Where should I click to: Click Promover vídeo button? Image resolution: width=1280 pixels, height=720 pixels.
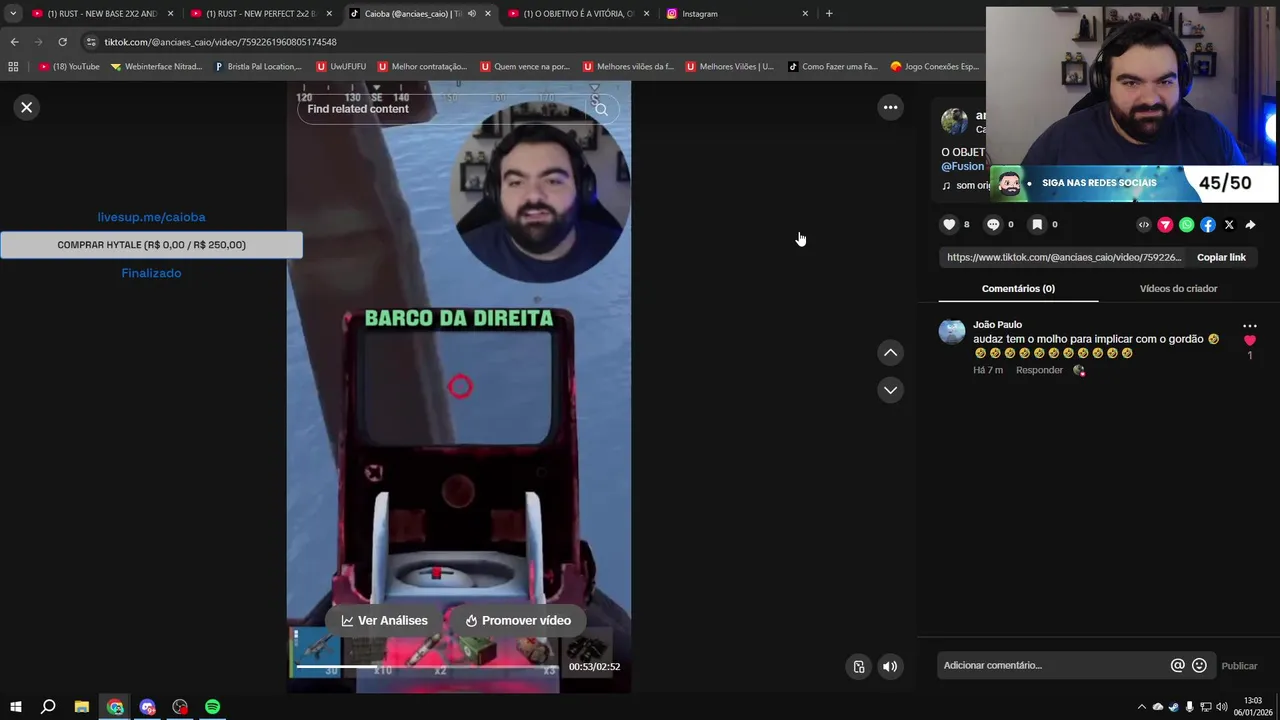(518, 620)
